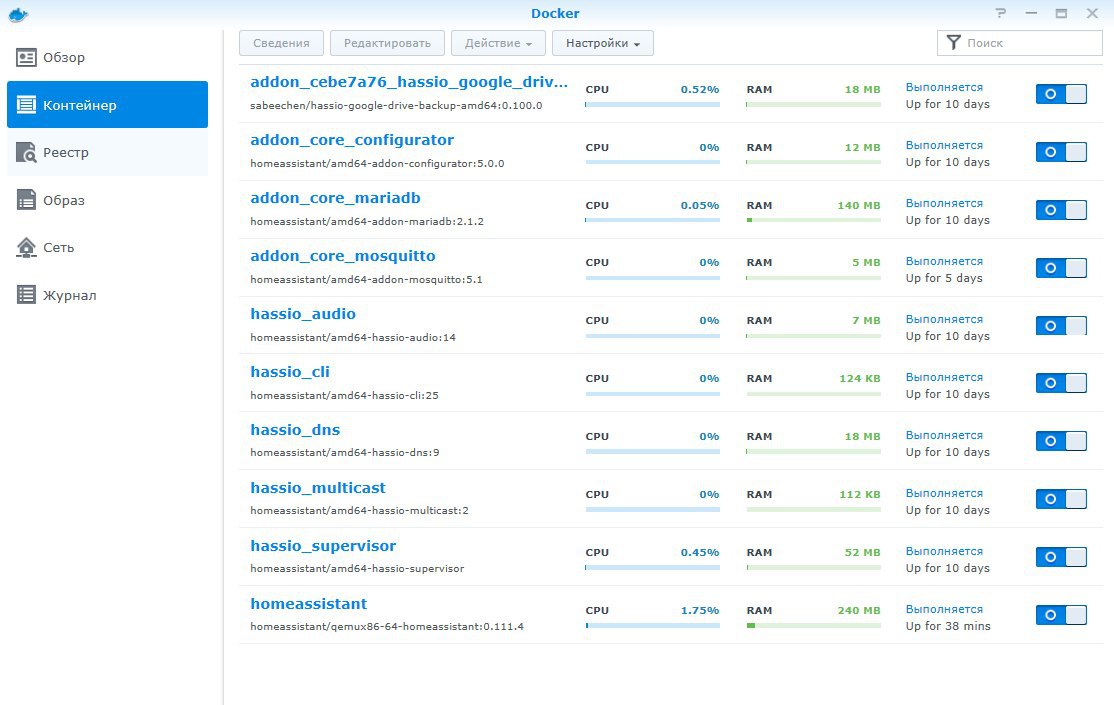Go to the Реестр section
The height and width of the screenshot is (705, 1114).
click(107, 152)
